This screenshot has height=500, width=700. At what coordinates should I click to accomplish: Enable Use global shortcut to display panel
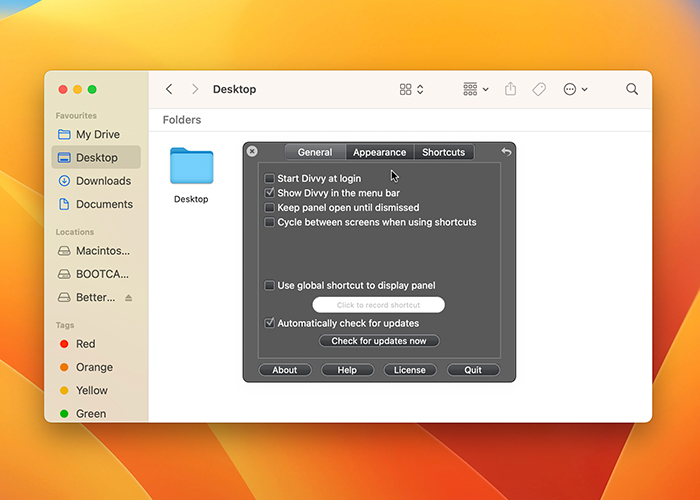click(269, 286)
